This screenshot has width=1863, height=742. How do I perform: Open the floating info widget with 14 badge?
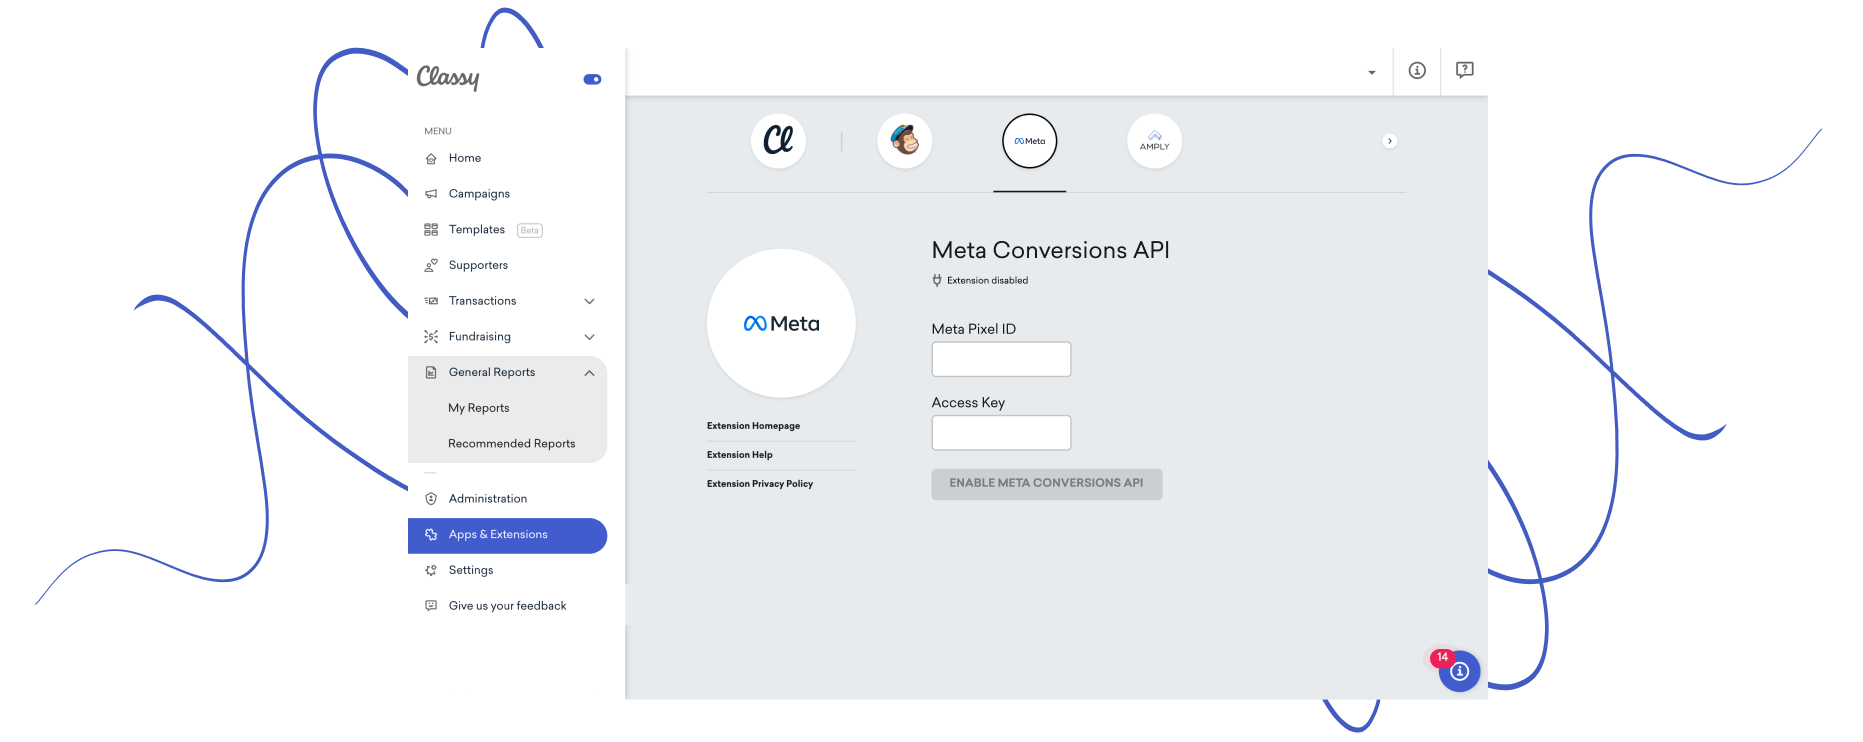[1459, 671]
